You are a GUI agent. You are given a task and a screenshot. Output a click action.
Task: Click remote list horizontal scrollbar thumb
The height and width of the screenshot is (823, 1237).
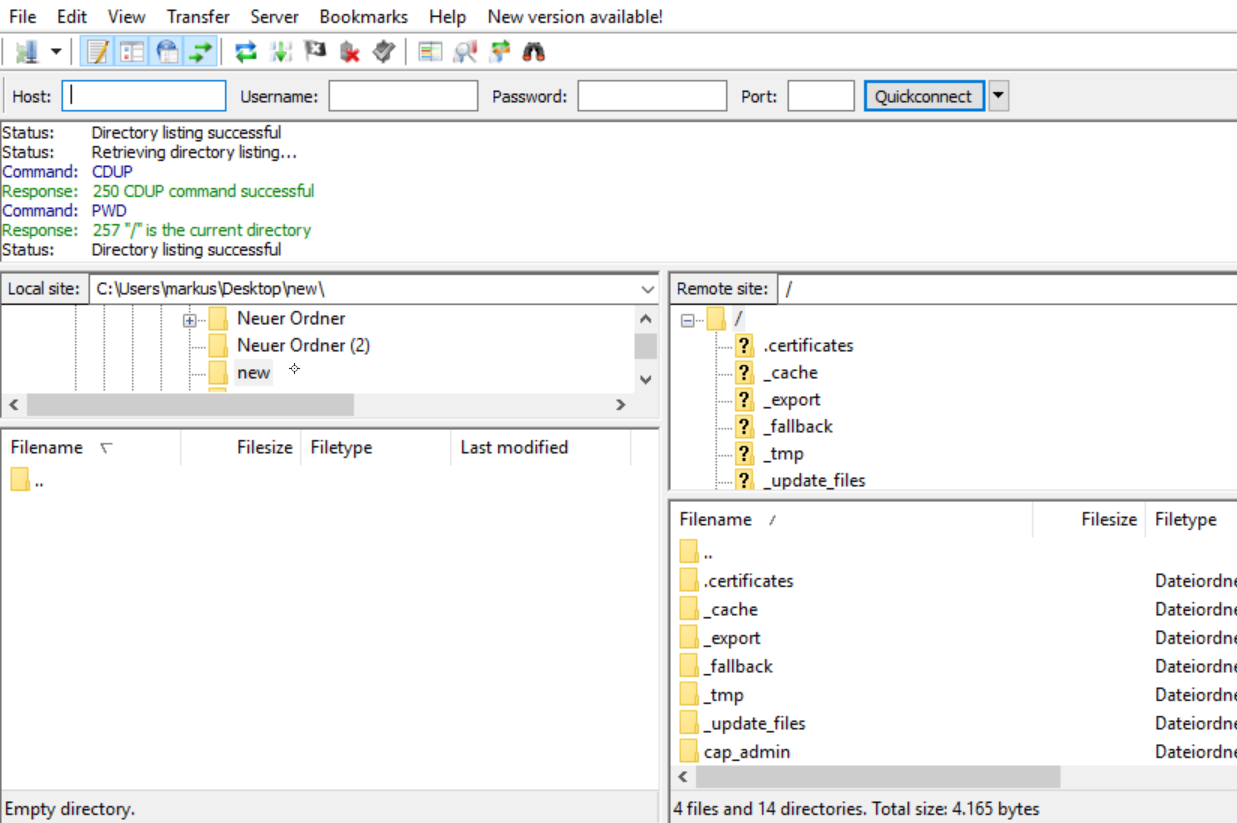pyautogui.click(x=878, y=777)
